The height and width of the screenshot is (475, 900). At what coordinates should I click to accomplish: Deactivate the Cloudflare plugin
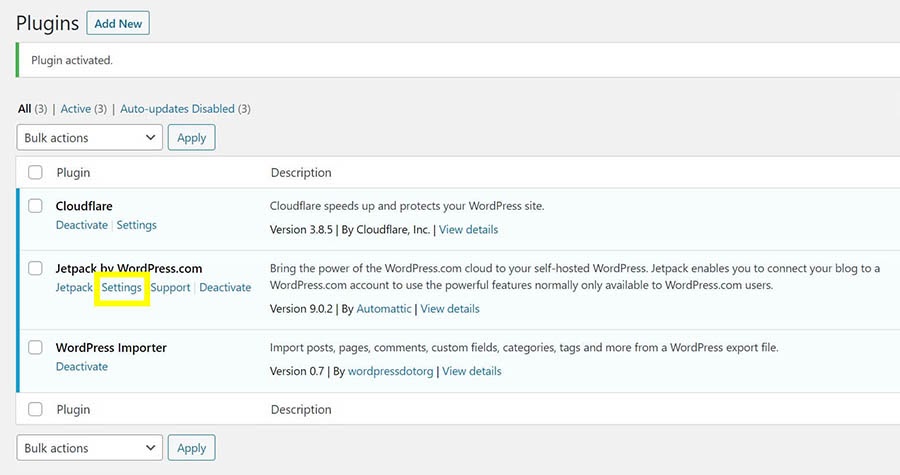pyautogui.click(x=82, y=225)
